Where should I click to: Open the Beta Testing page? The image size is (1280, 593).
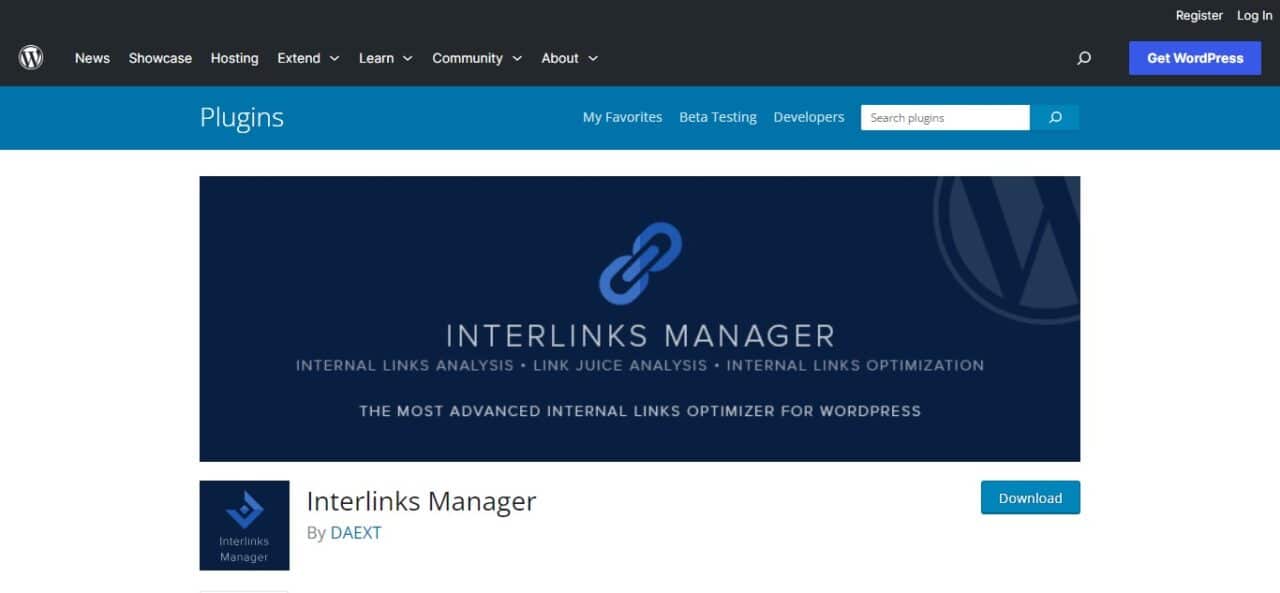click(718, 117)
